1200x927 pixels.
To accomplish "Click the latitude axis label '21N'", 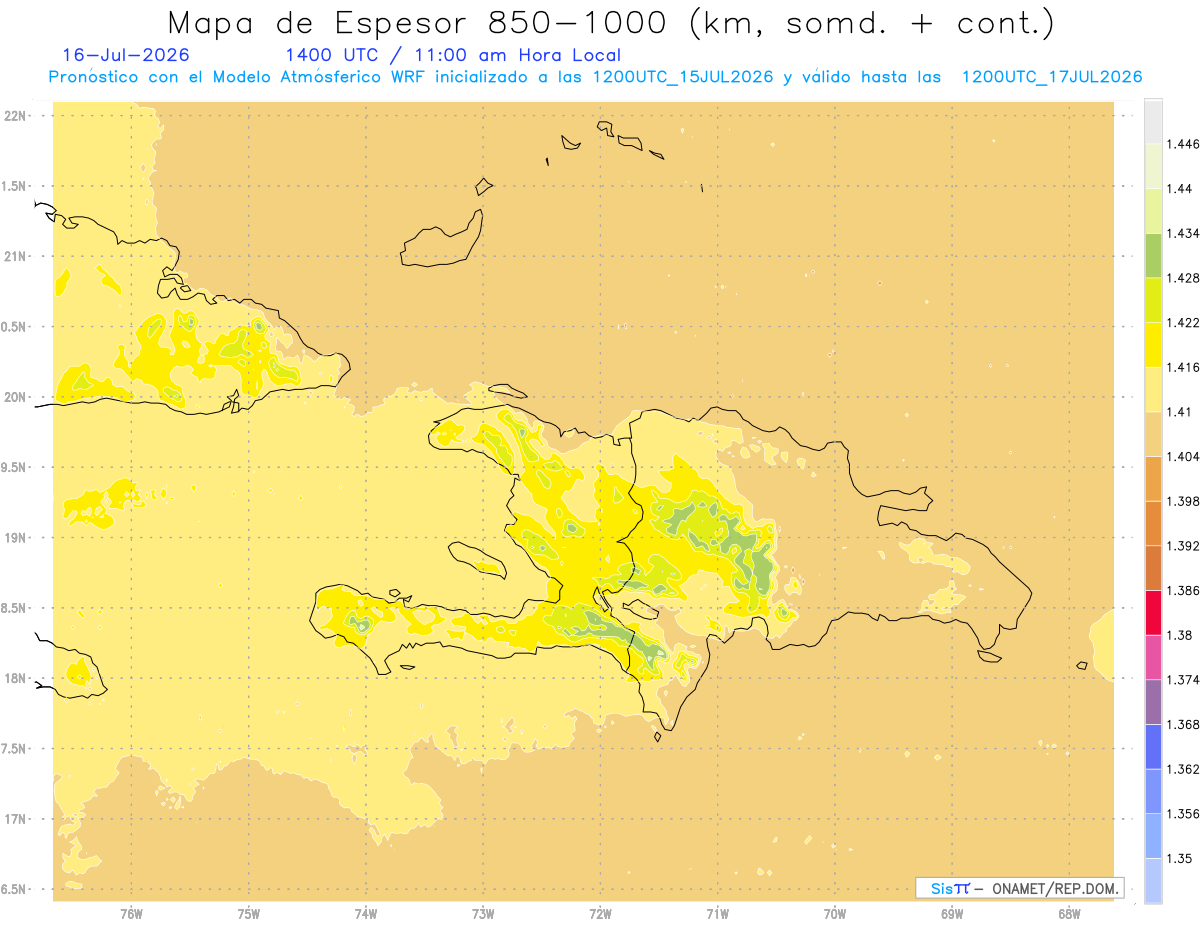I will [16, 256].
